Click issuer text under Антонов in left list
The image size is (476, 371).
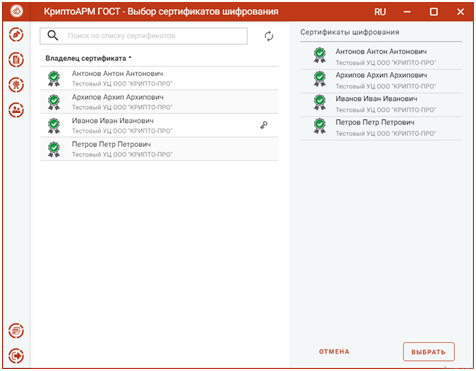tap(122, 84)
